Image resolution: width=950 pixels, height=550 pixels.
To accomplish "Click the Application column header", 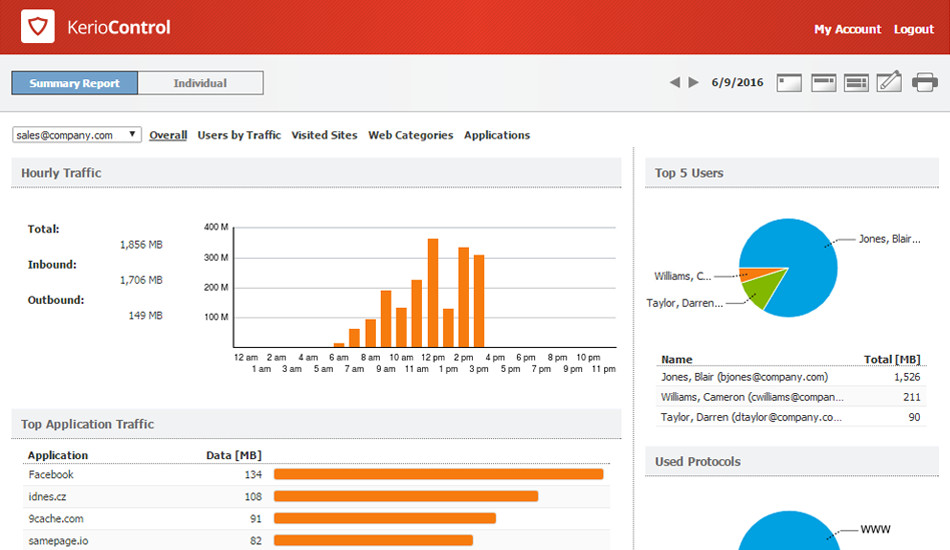I will pyautogui.click(x=58, y=455).
